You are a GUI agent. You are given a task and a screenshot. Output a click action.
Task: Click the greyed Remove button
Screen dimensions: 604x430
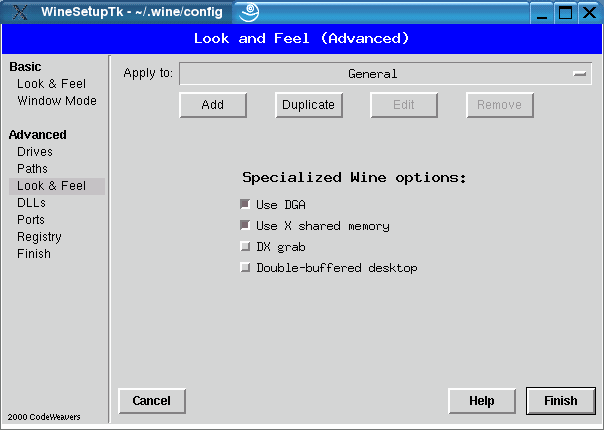coord(500,105)
